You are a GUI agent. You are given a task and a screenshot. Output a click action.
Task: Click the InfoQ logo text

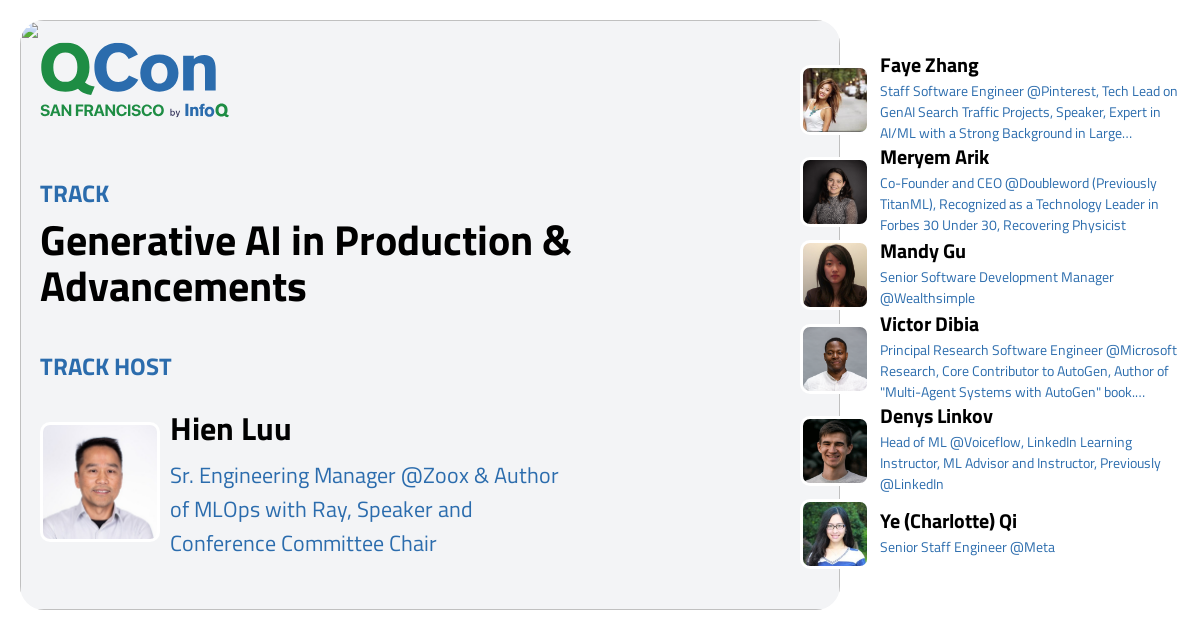click(207, 110)
